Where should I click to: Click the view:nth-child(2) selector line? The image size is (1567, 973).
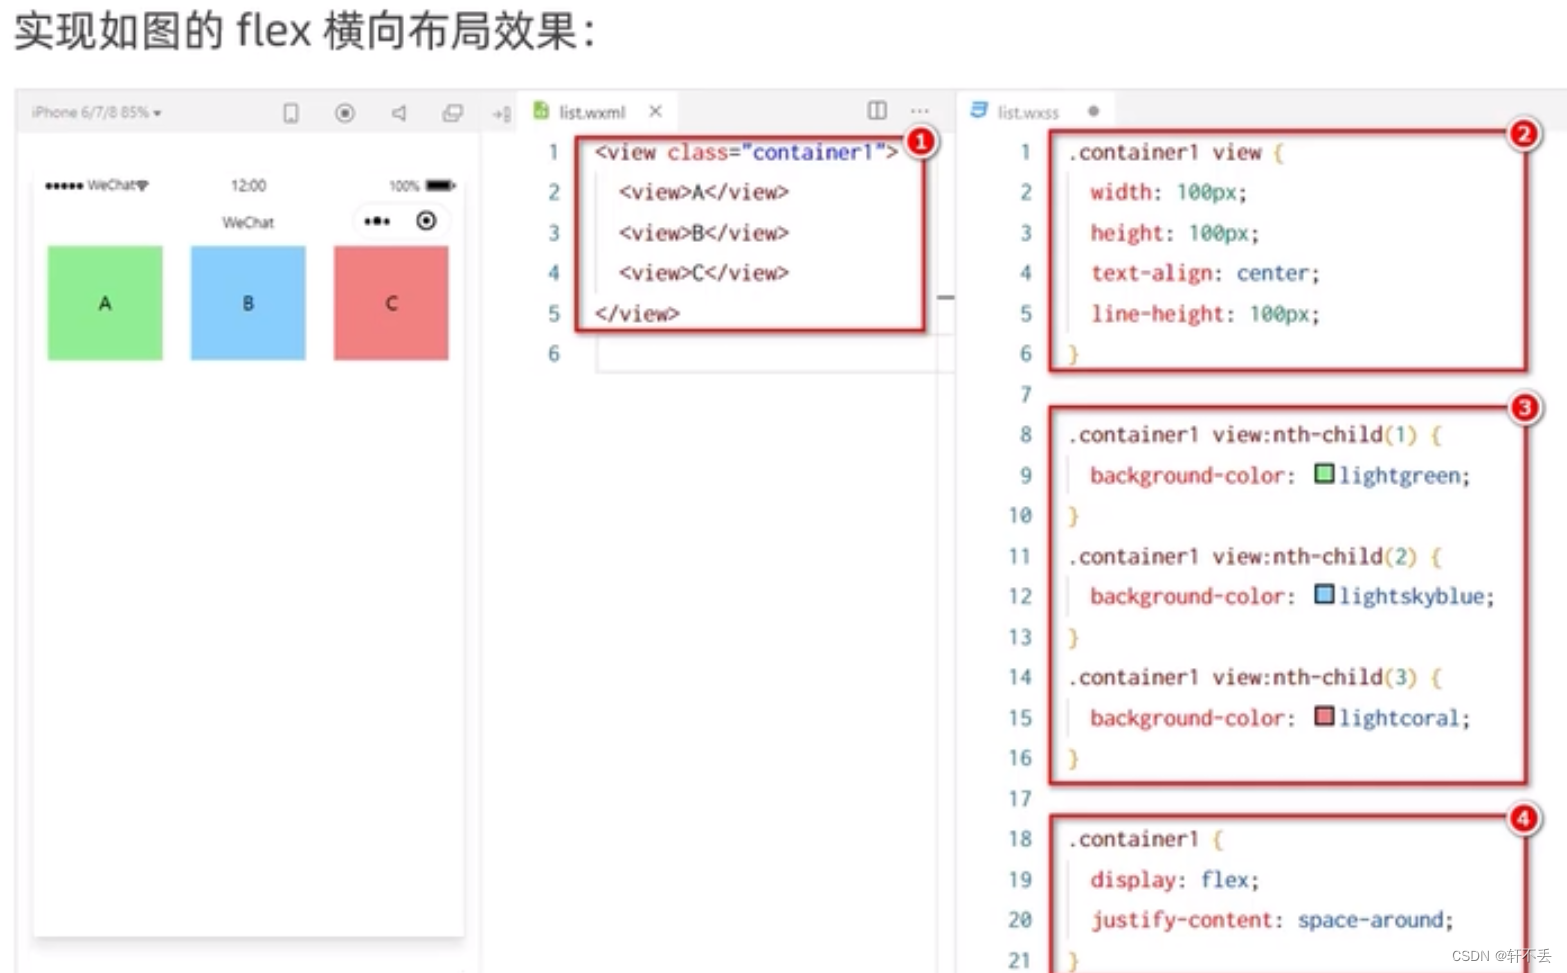(1256, 556)
